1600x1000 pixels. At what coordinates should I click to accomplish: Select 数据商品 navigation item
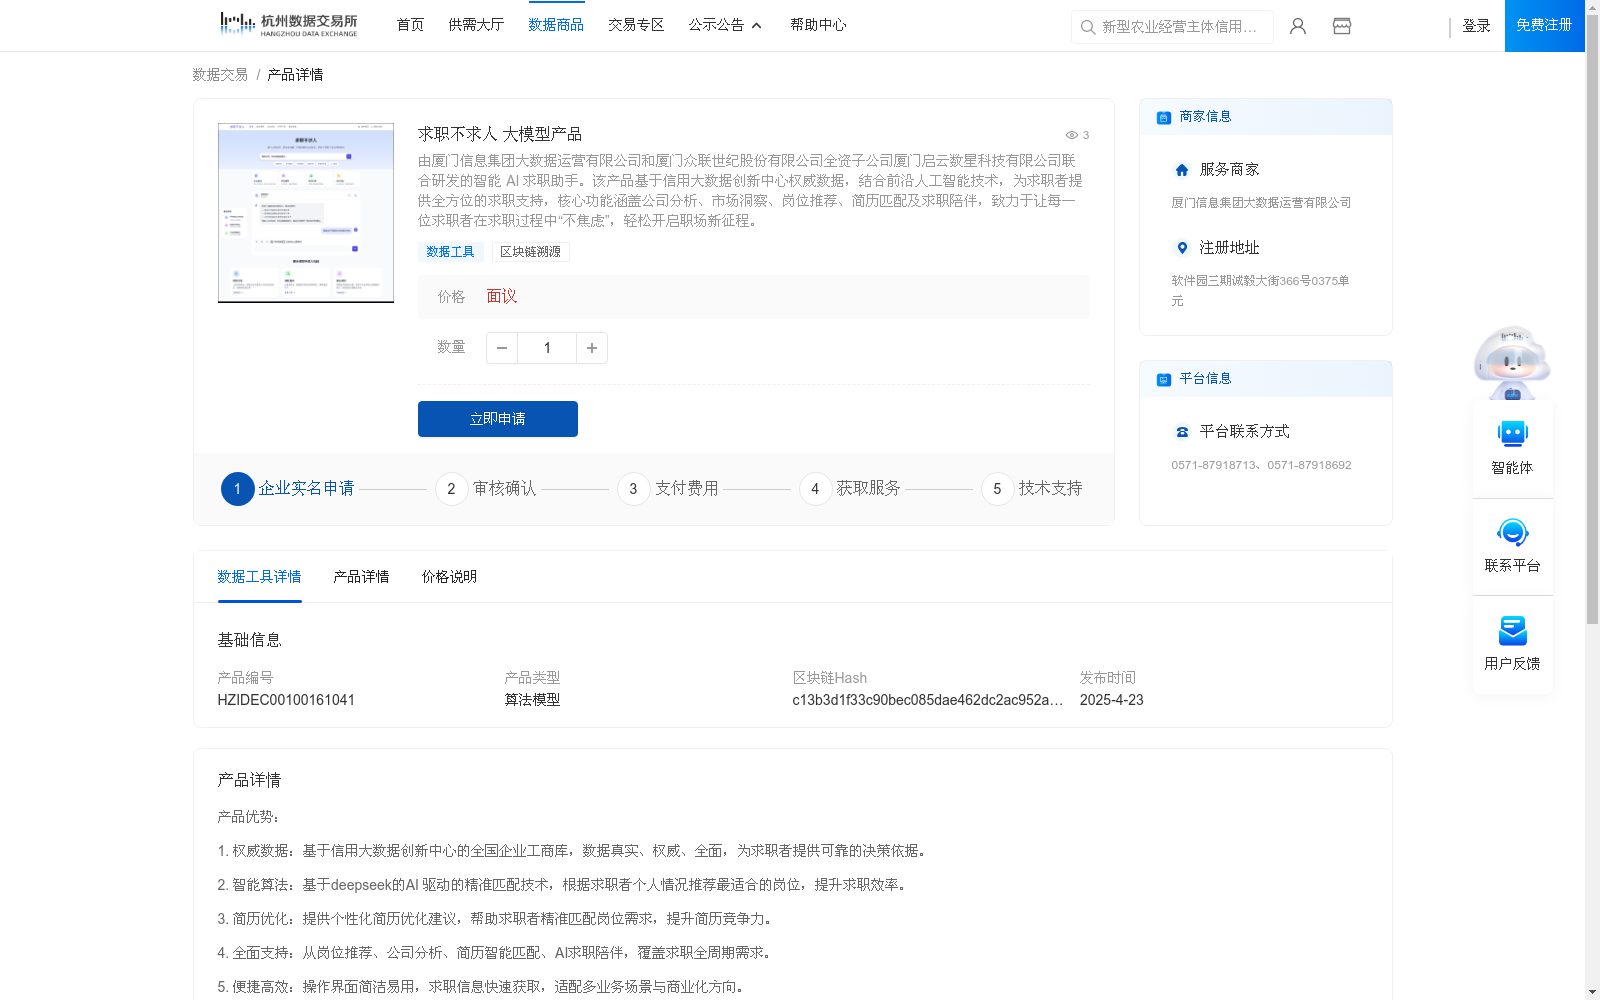click(x=556, y=25)
